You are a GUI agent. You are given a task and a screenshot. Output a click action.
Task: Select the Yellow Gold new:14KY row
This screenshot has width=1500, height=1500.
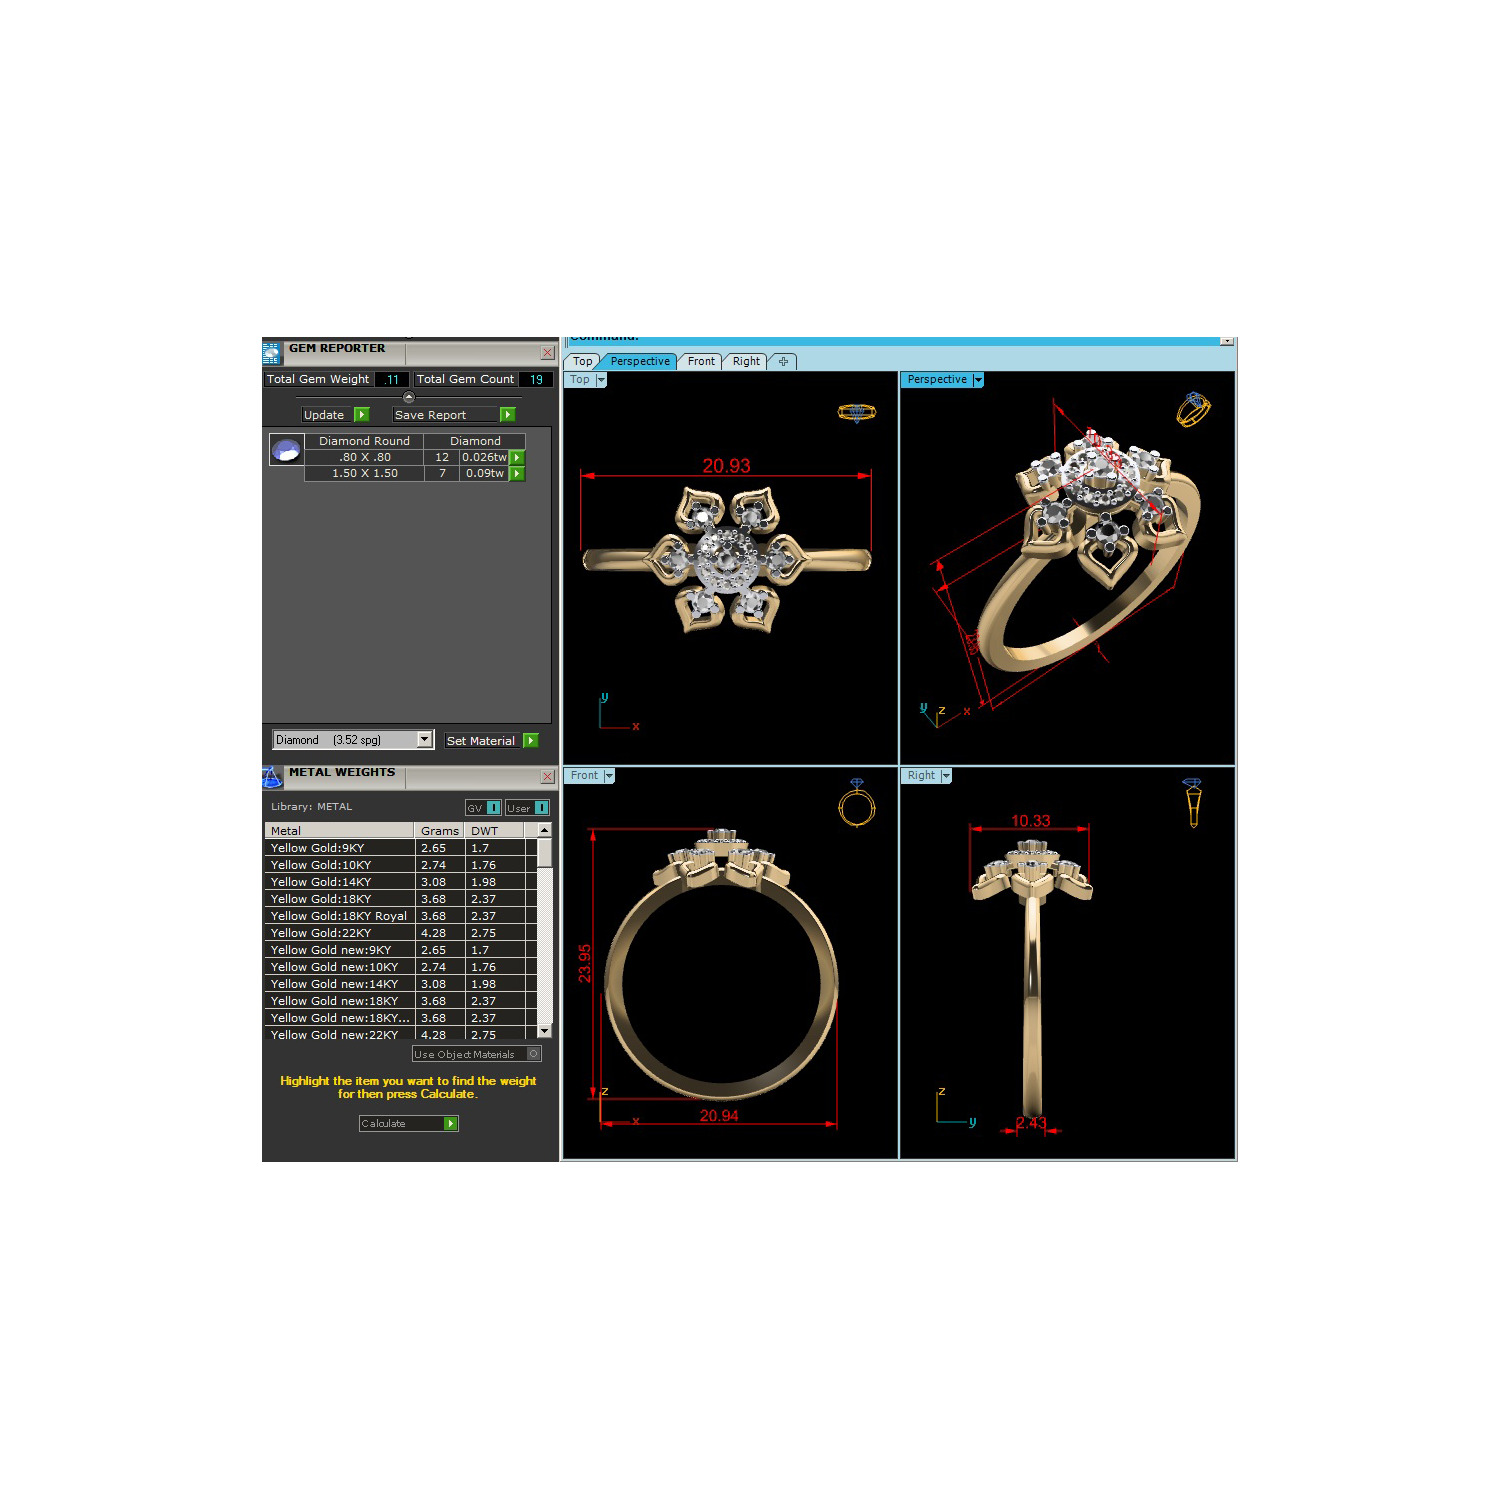pos(400,984)
